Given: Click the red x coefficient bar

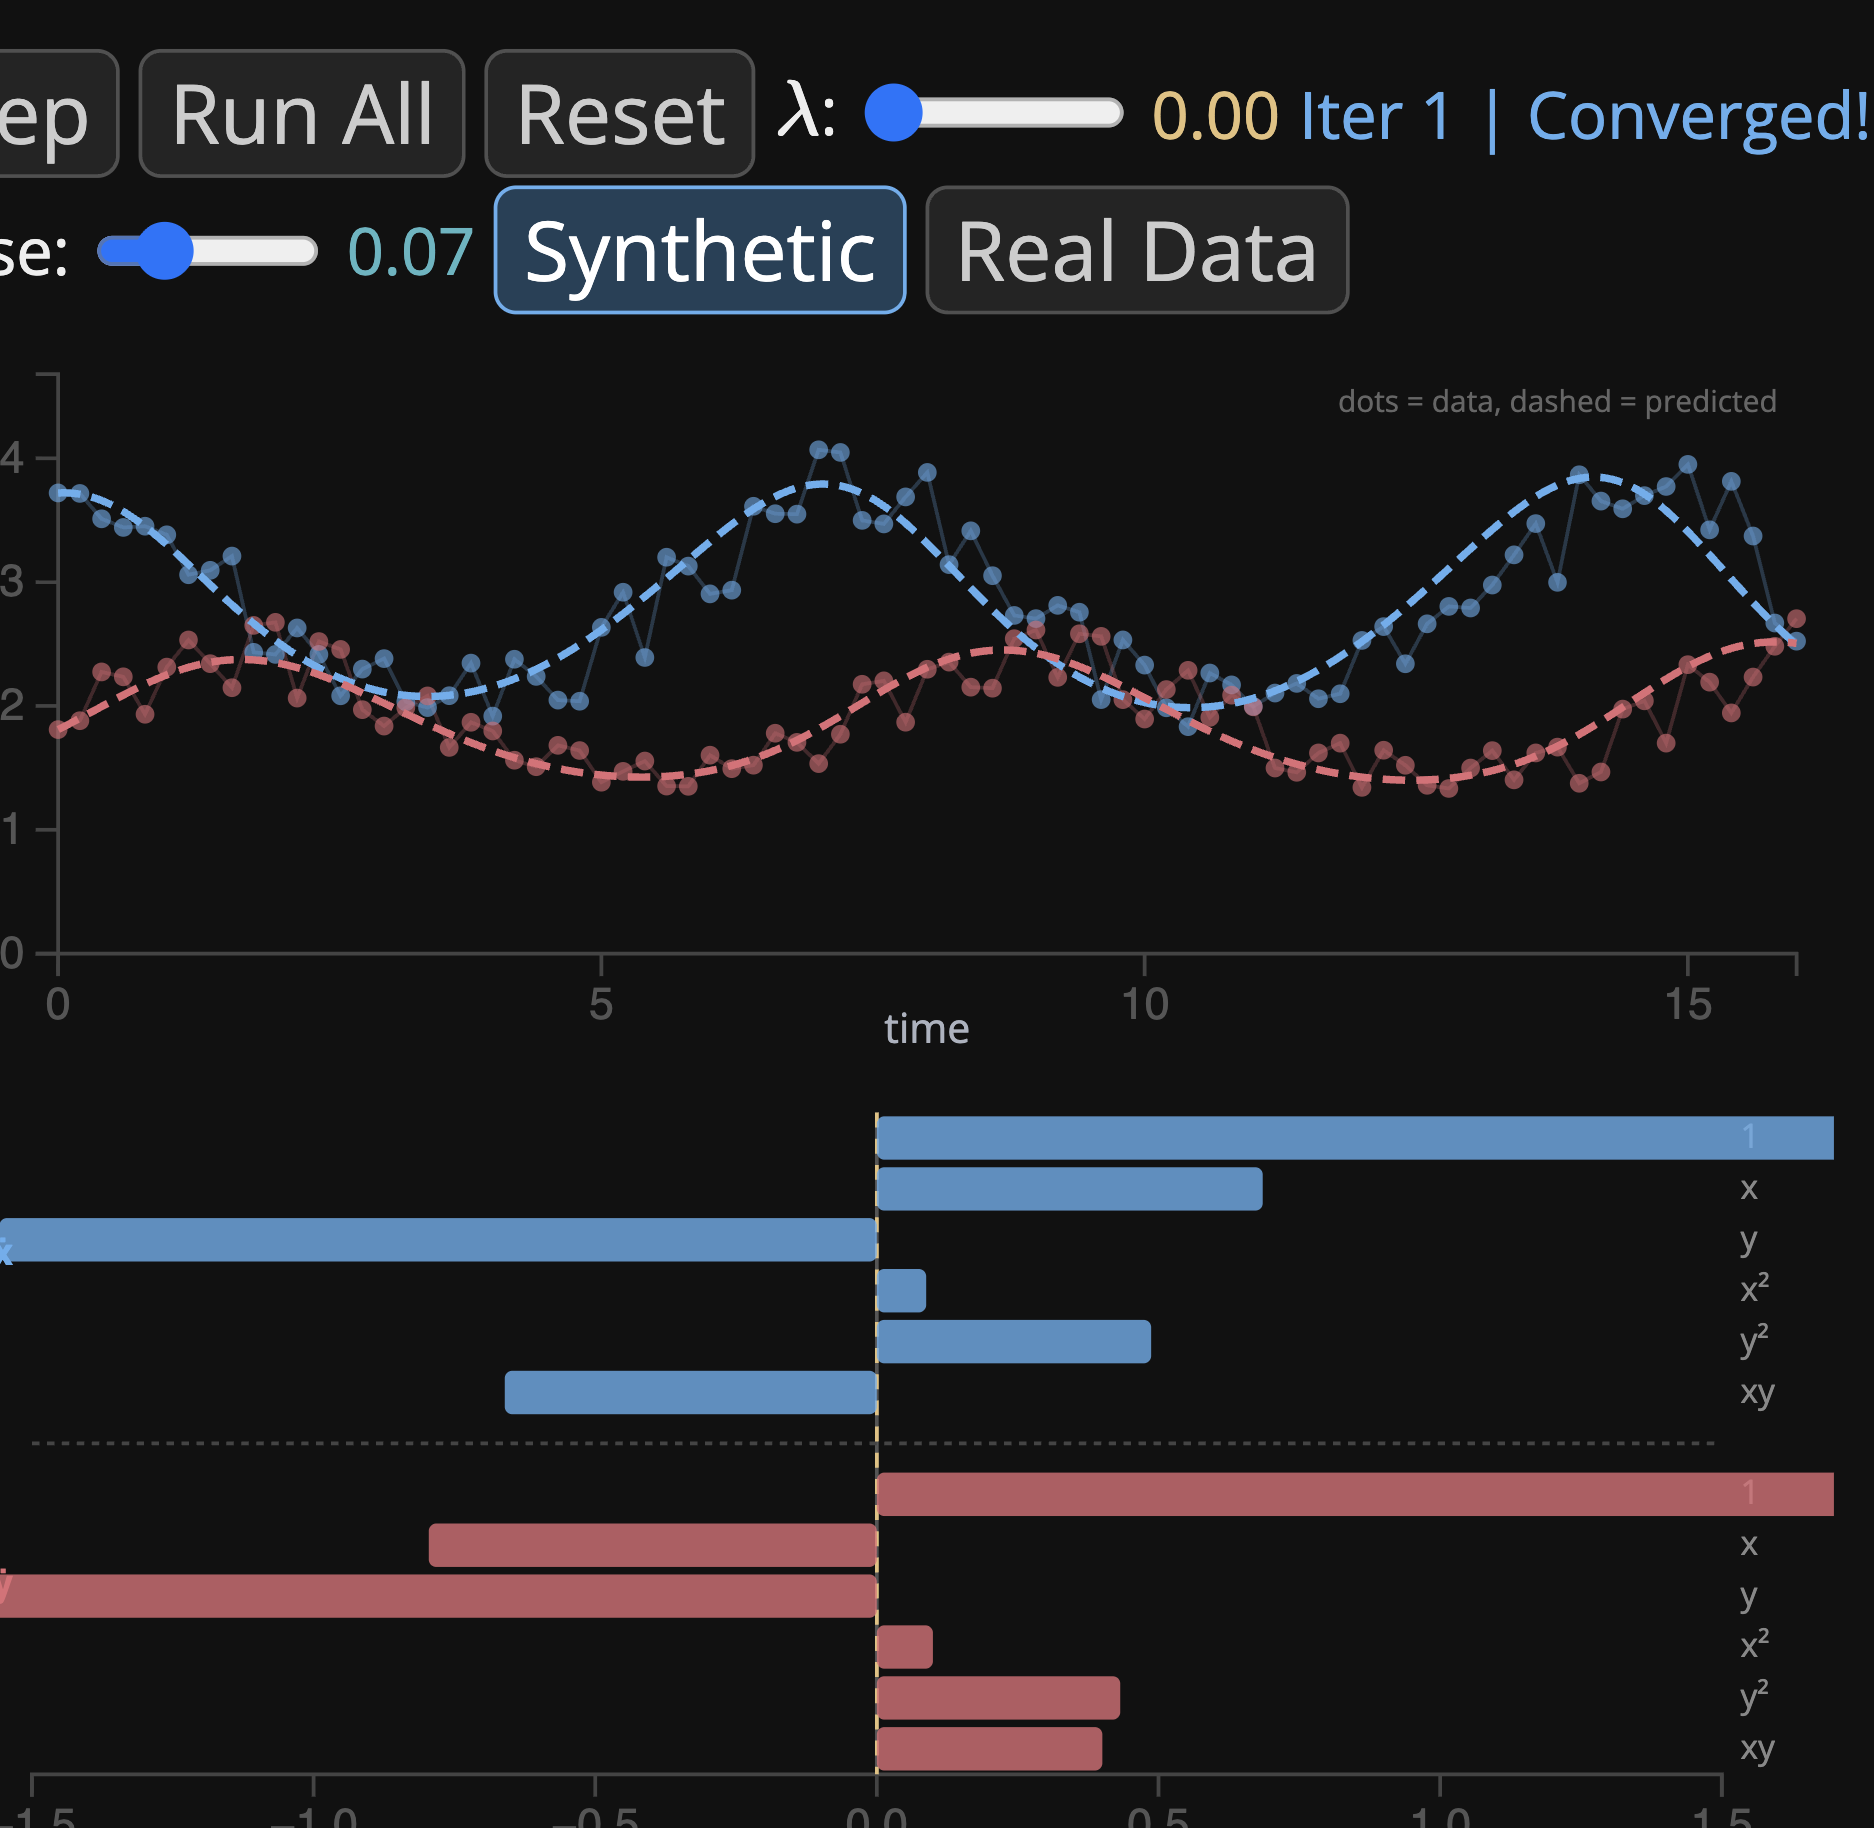Looking at the screenshot, I should pyautogui.click(x=653, y=1545).
